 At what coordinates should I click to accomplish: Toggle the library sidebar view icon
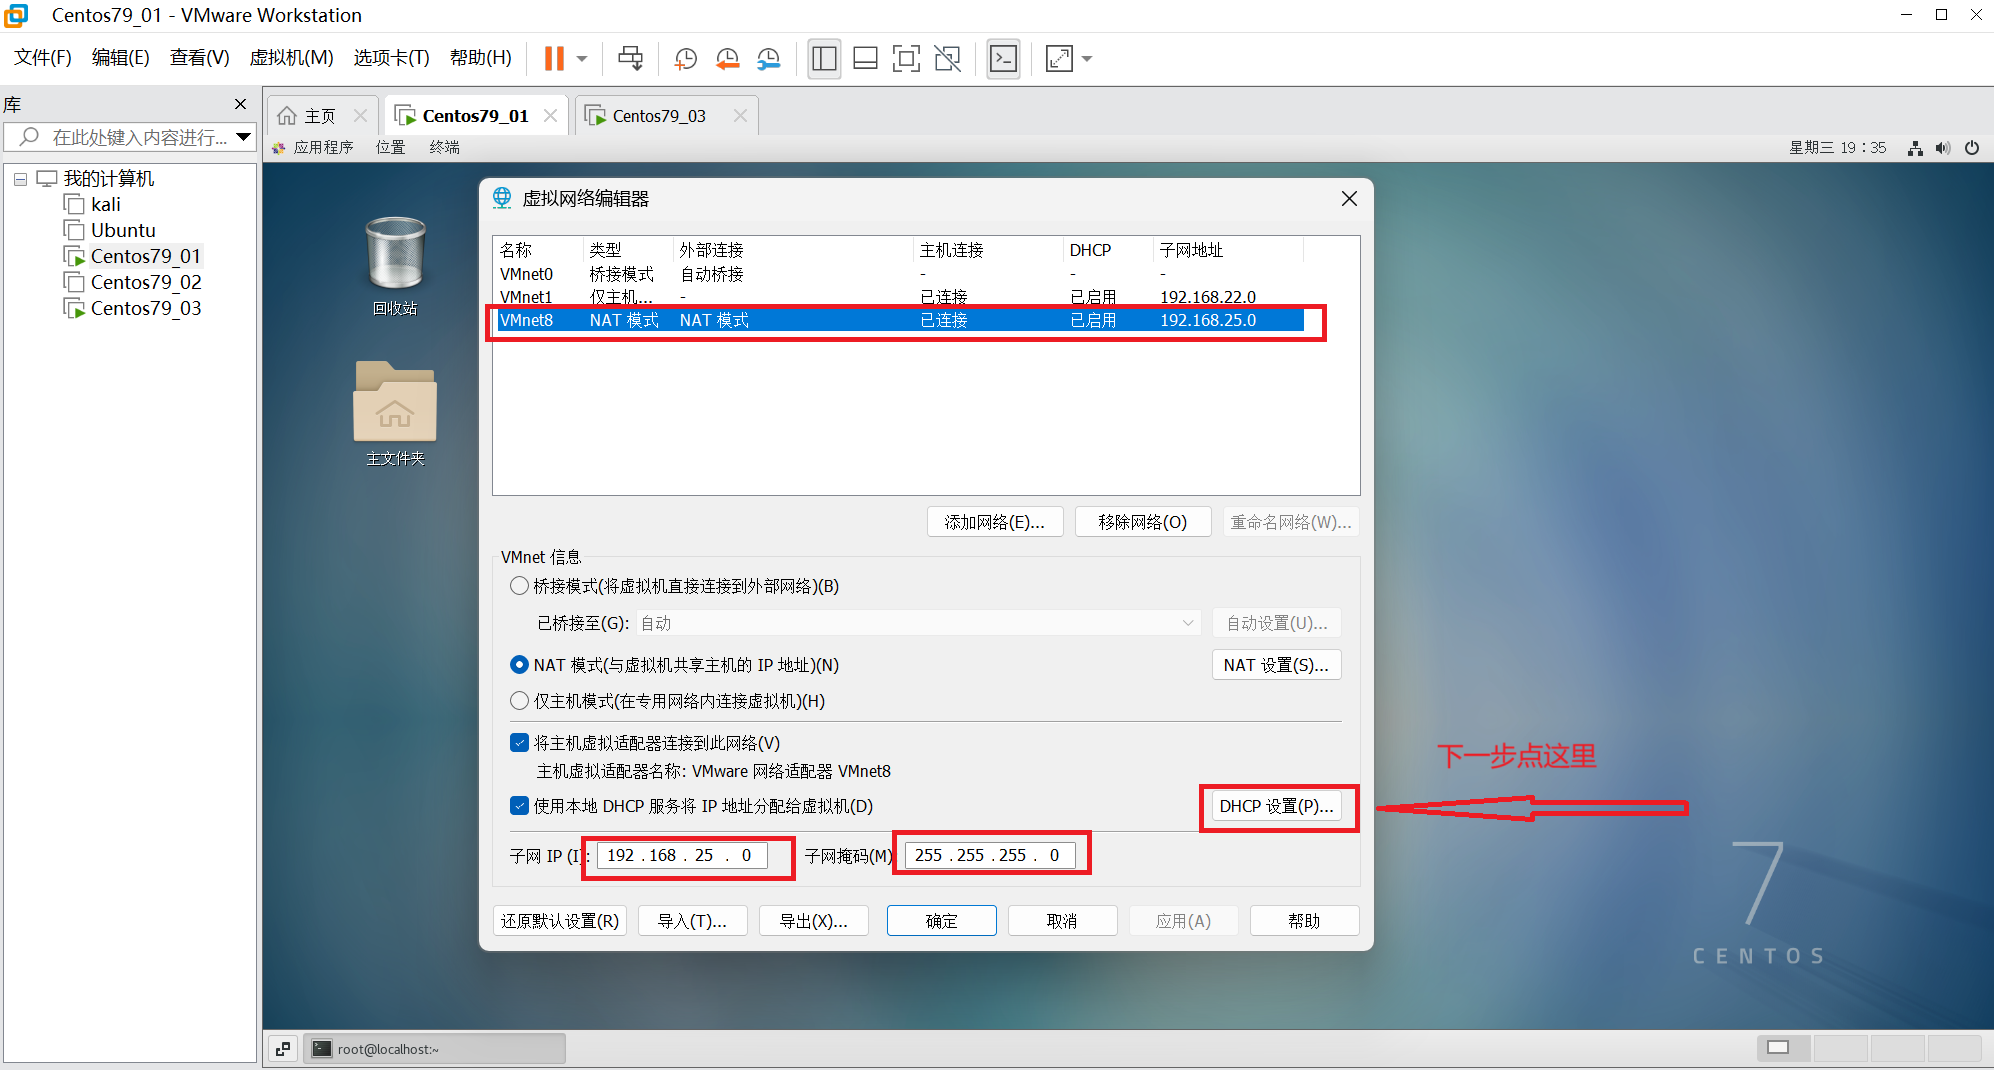pos(824,59)
